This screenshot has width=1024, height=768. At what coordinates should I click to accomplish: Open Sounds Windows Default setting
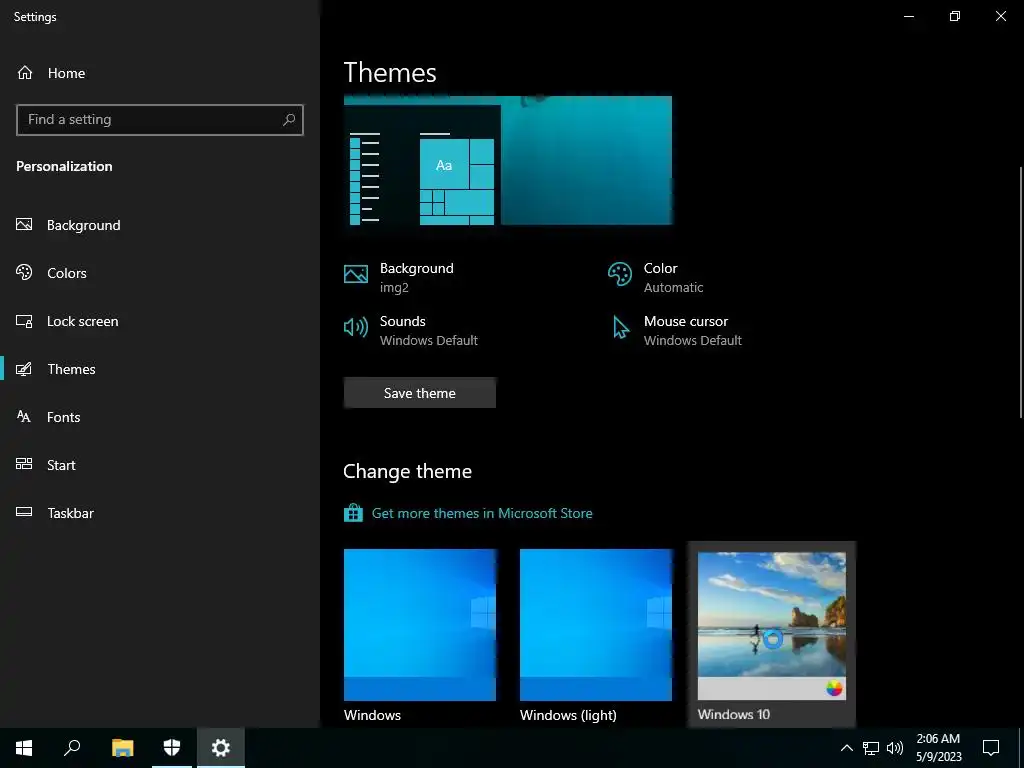pyautogui.click(x=411, y=330)
